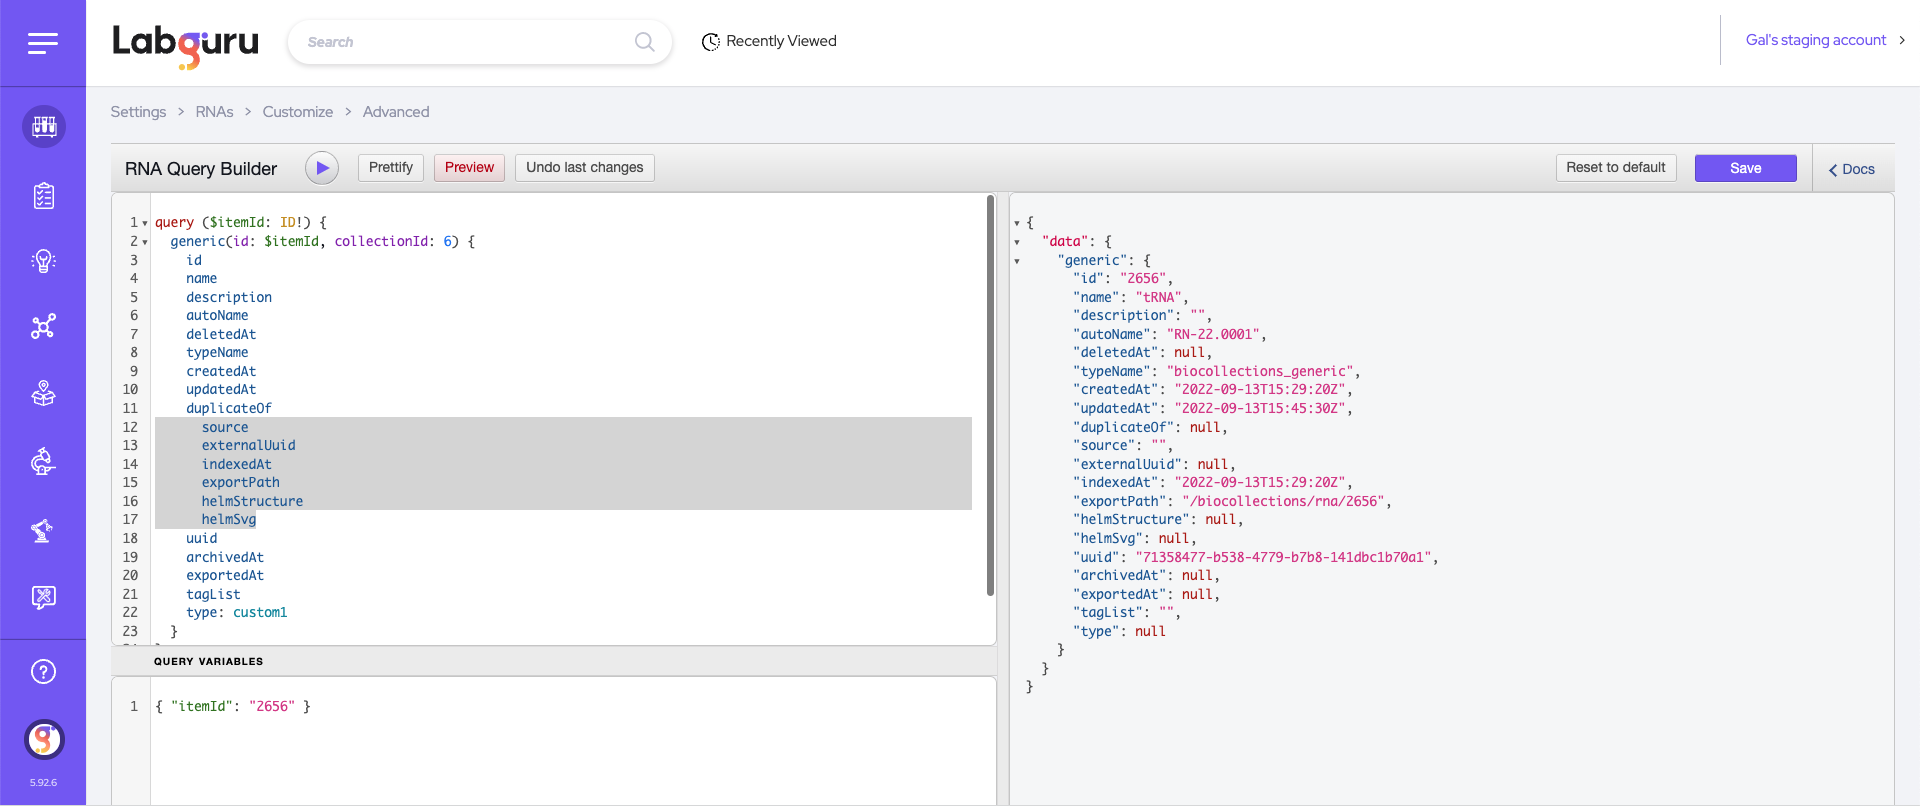Collapse query fold arrow on line 1
The height and width of the screenshot is (807, 1920).
point(145,223)
